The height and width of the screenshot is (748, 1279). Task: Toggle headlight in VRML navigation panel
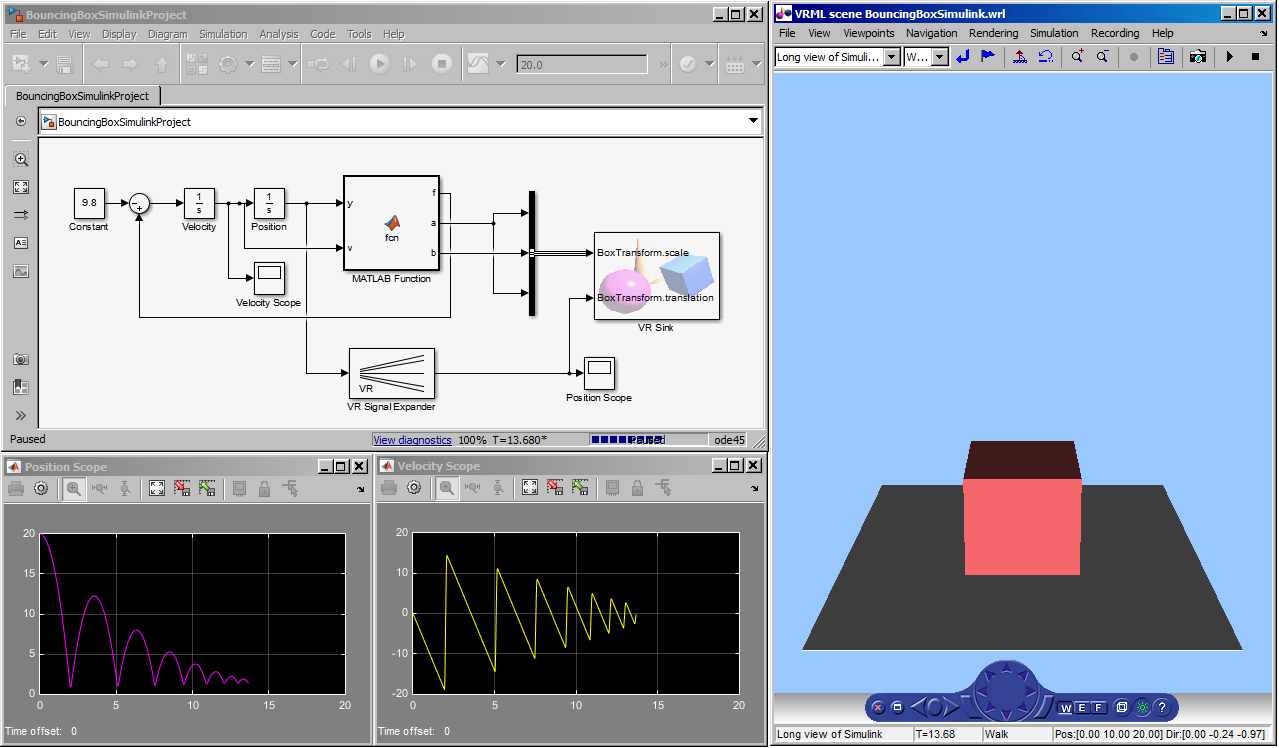1142,707
